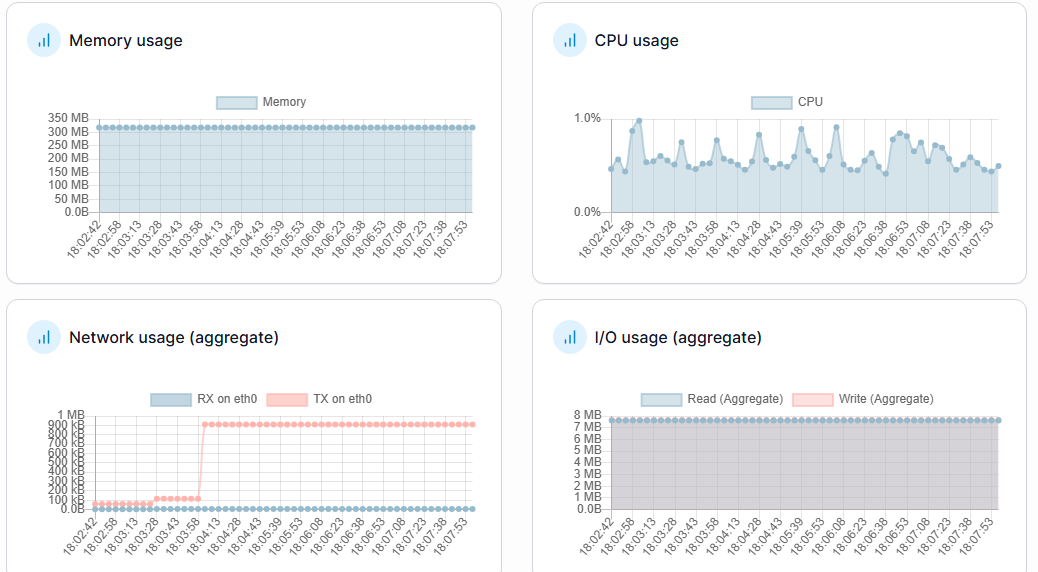The image size is (1038, 572).
Task: Click the last I/O read data point
Action: (x=998, y=420)
